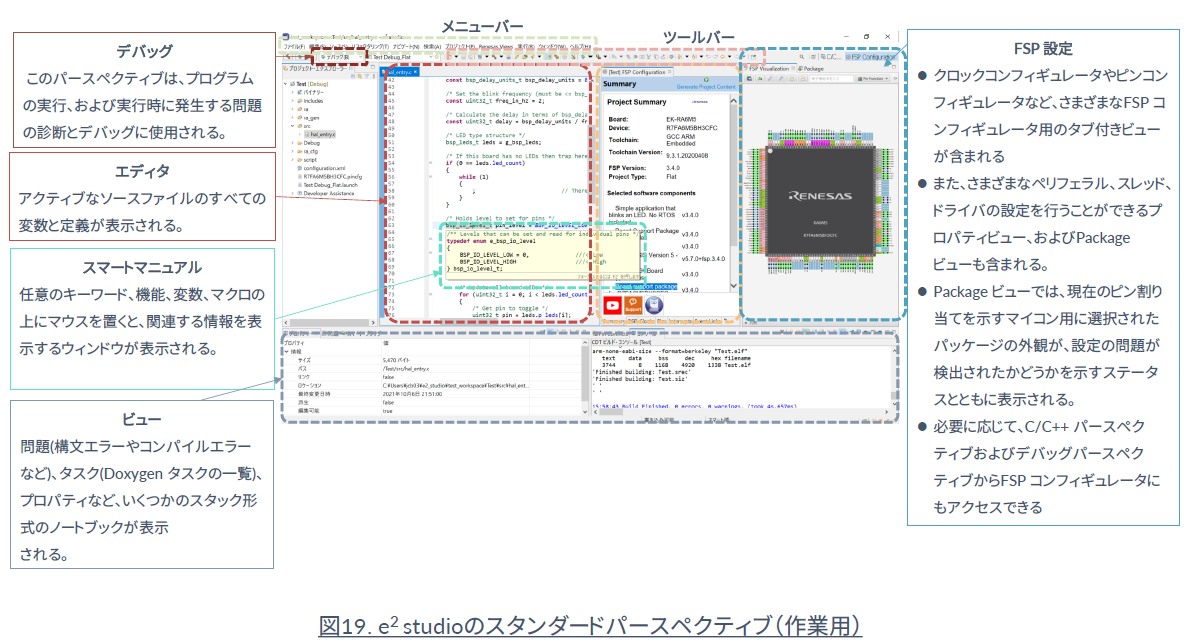
Task: Click the Collapse All icon in Project Explorer
Action: pos(352,76)
